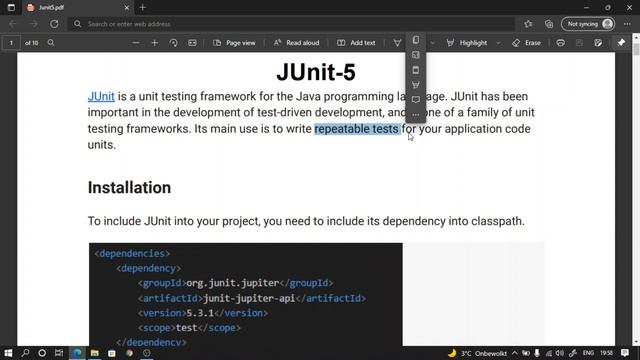
Task: Select the Highlight tool
Action: [x=467, y=42]
